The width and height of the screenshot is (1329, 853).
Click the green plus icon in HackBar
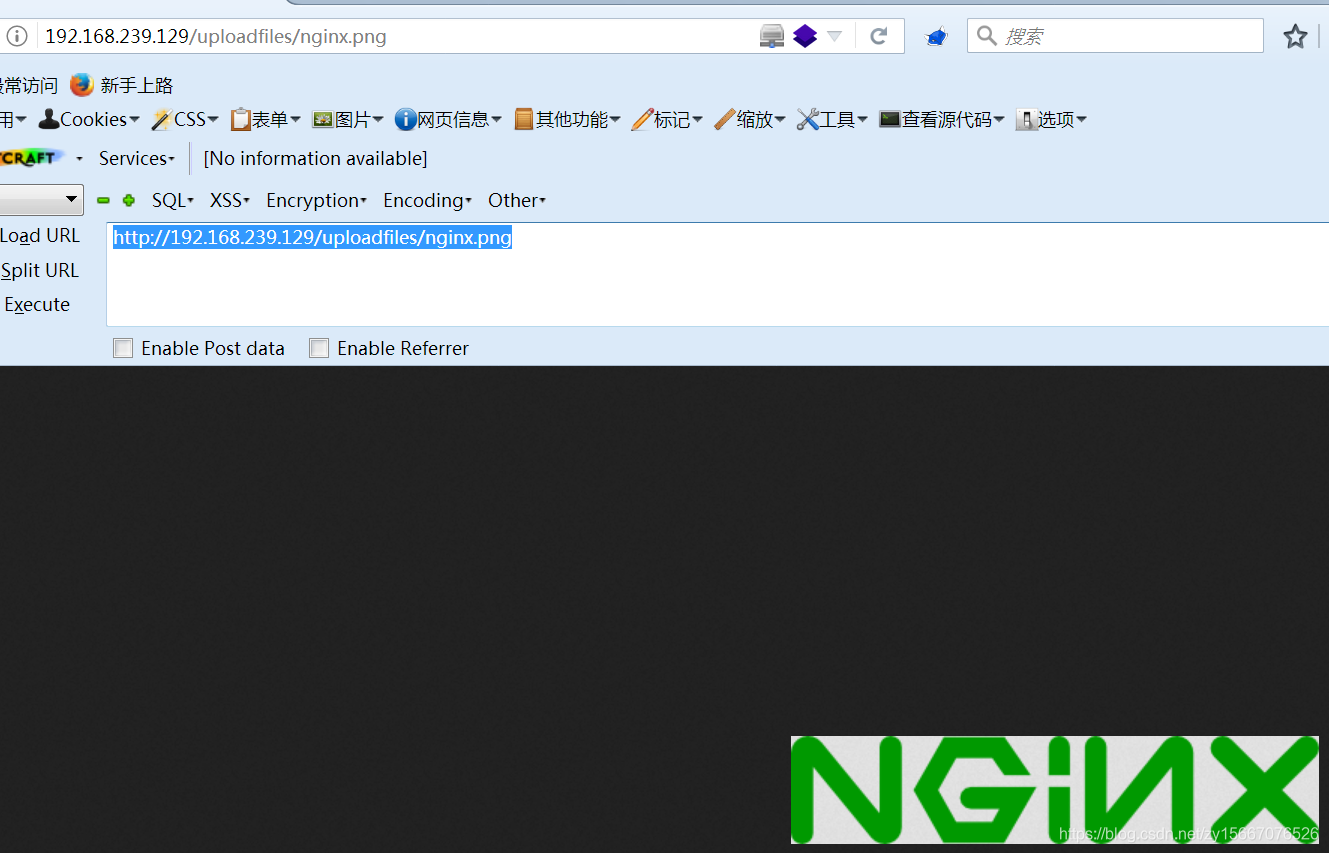tap(128, 200)
